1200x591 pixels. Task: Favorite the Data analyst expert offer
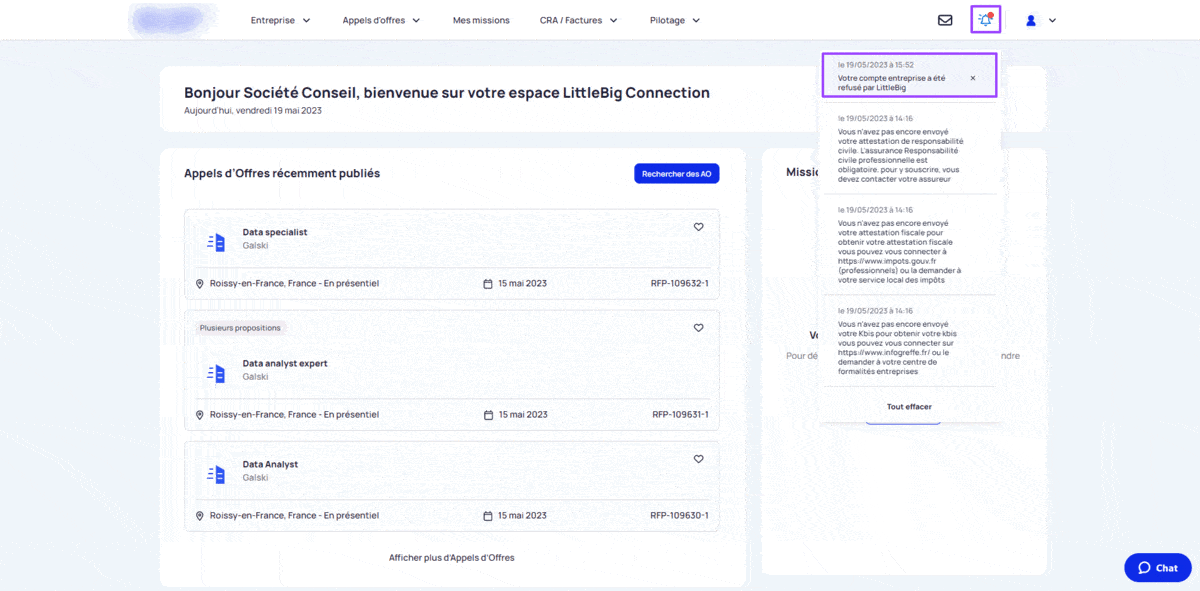699,328
